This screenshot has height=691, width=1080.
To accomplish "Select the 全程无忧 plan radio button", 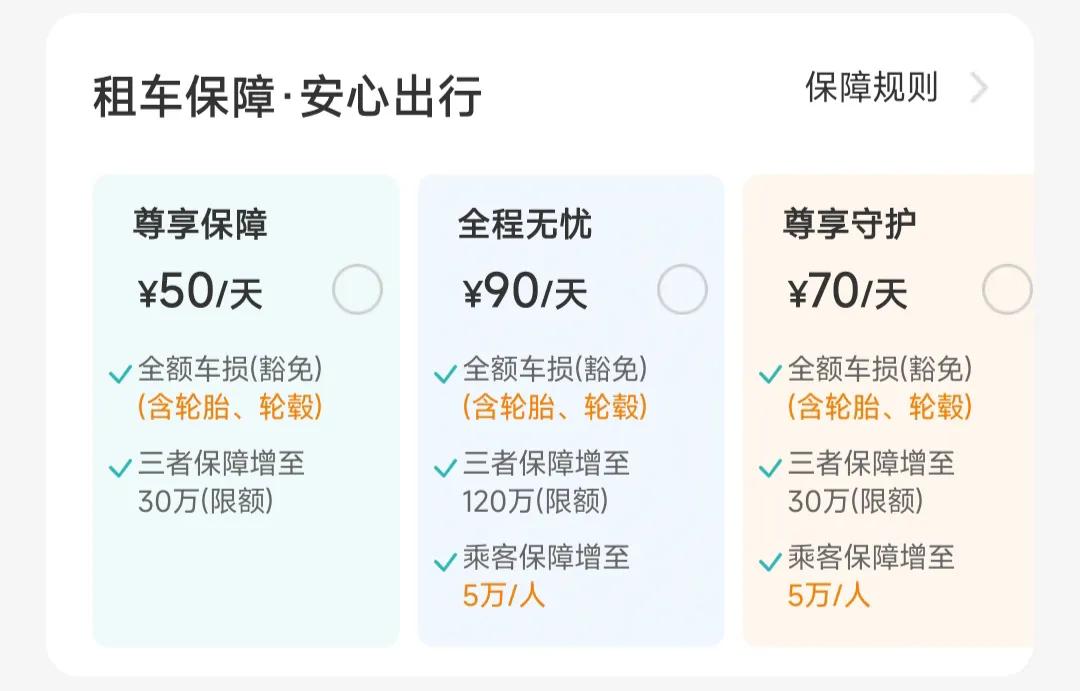I will click(681, 287).
